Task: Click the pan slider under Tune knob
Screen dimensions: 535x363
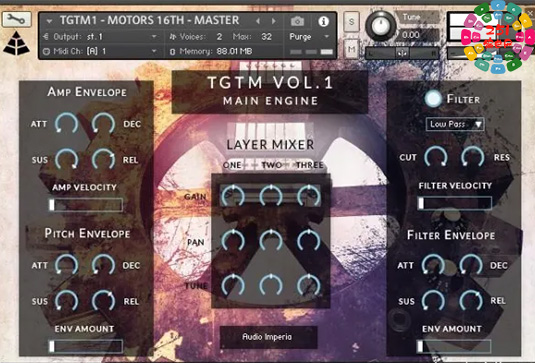Action: pos(402,53)
